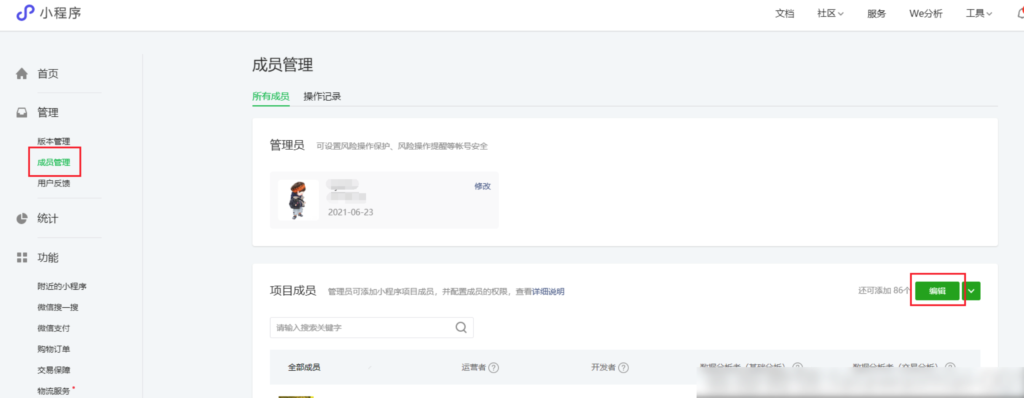The image size is (1024, 398).
Task: Click the 还可添加 86个 text
Action: [x=884, y=291]
